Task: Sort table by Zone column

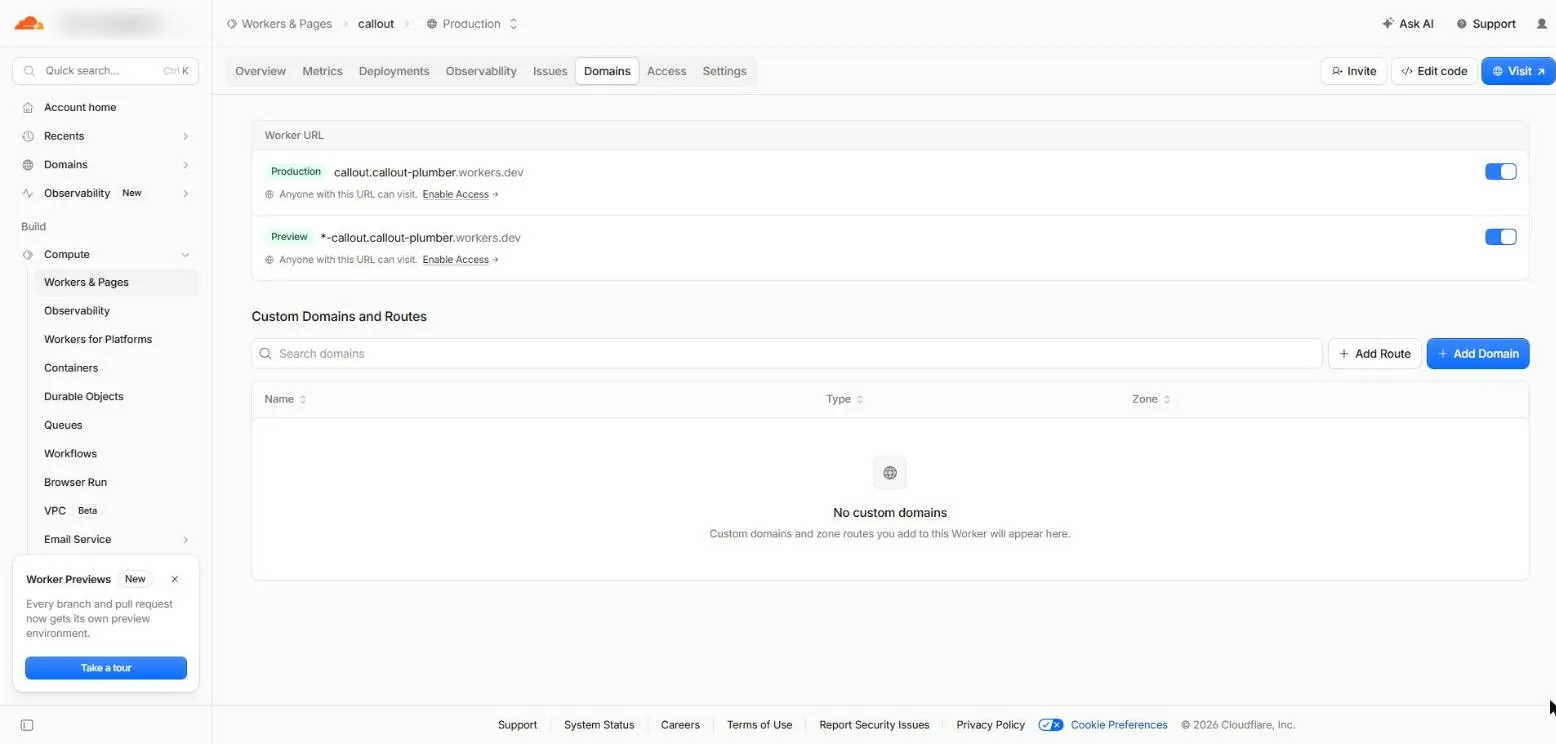Action: (1151, 399)
